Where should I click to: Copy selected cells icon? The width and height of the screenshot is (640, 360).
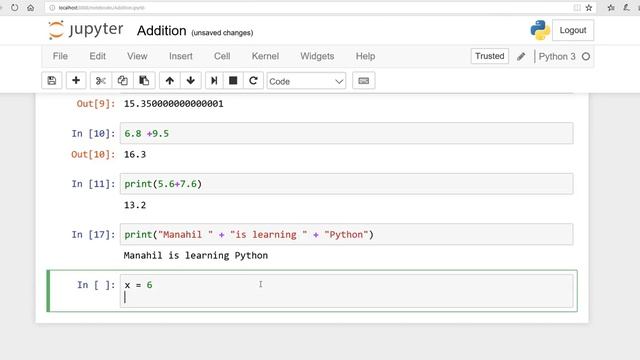click(x=122, y=81)
